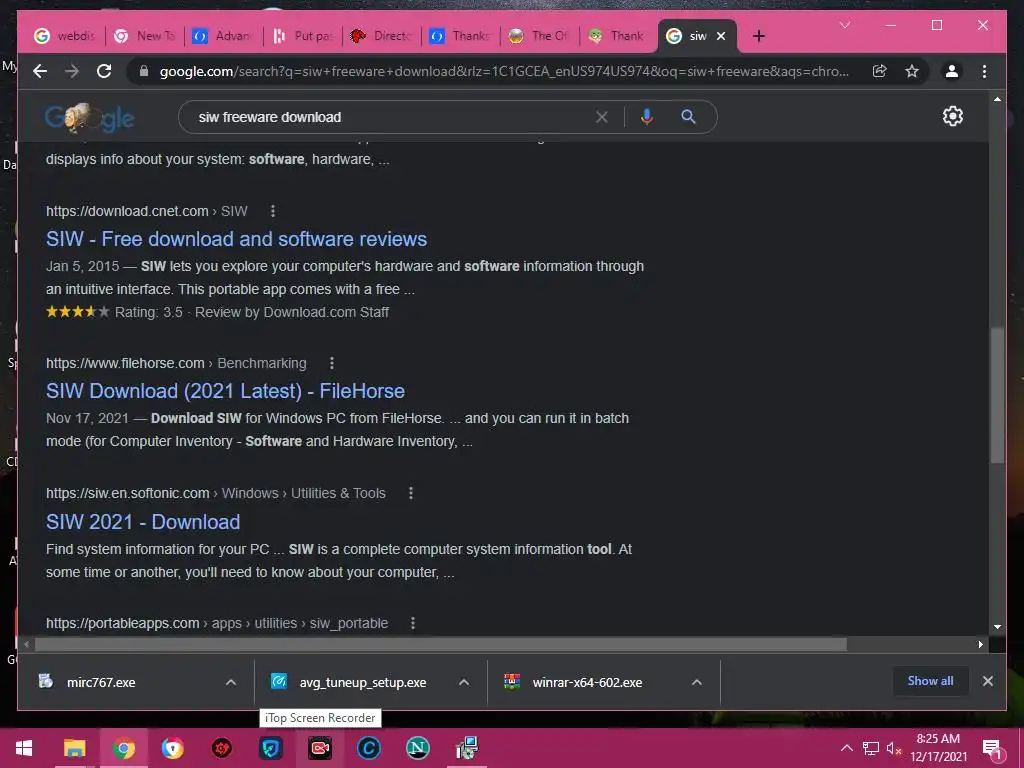Close the active siw tab
The height and width of the screenshot is (768, 1024).
point(721,36)
